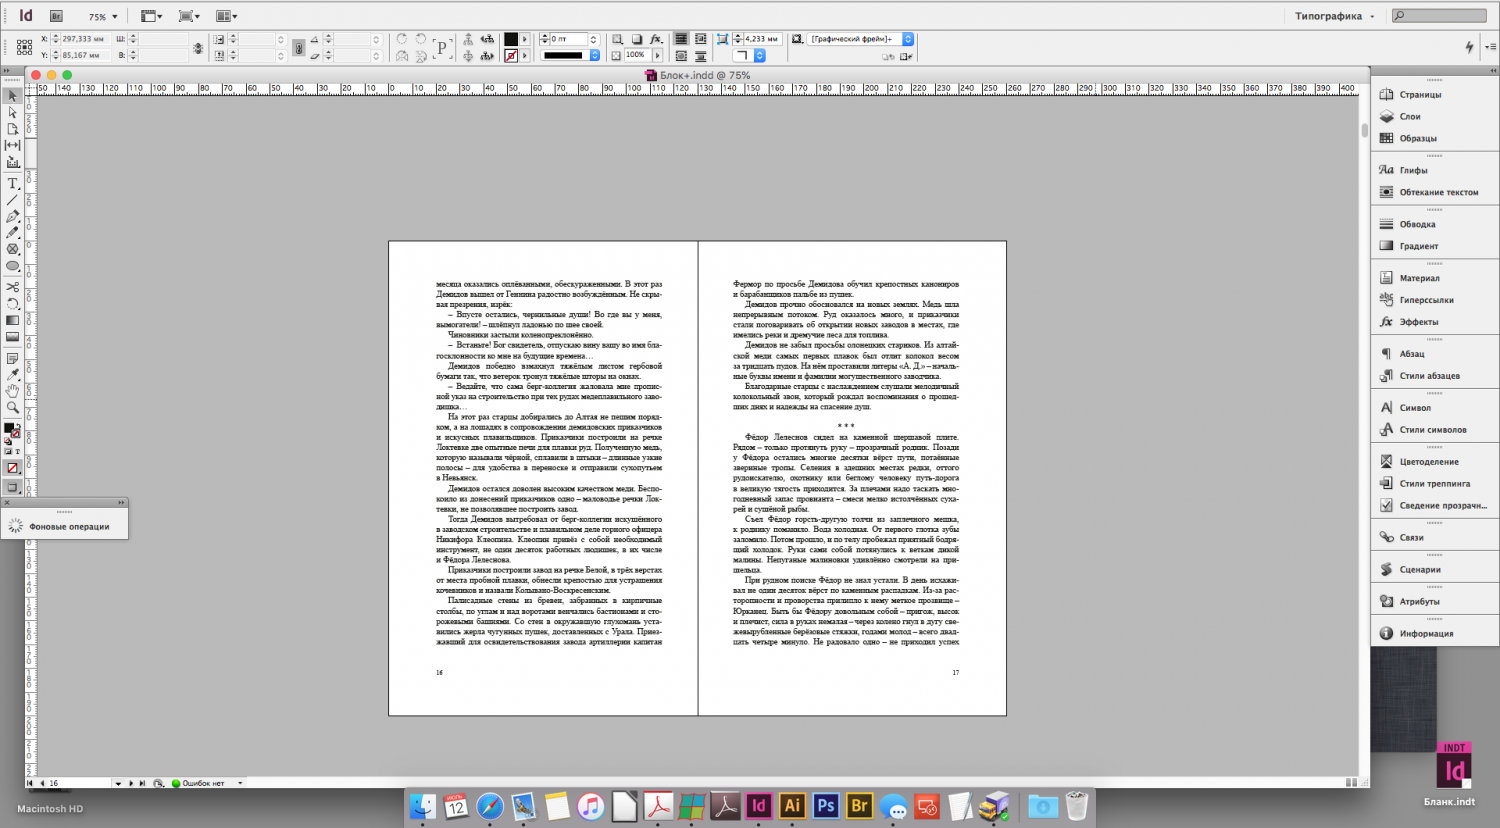Click the black fill color swatch in control bar
The height and width of the screenshot is (828, 1500).
[511, 39]
